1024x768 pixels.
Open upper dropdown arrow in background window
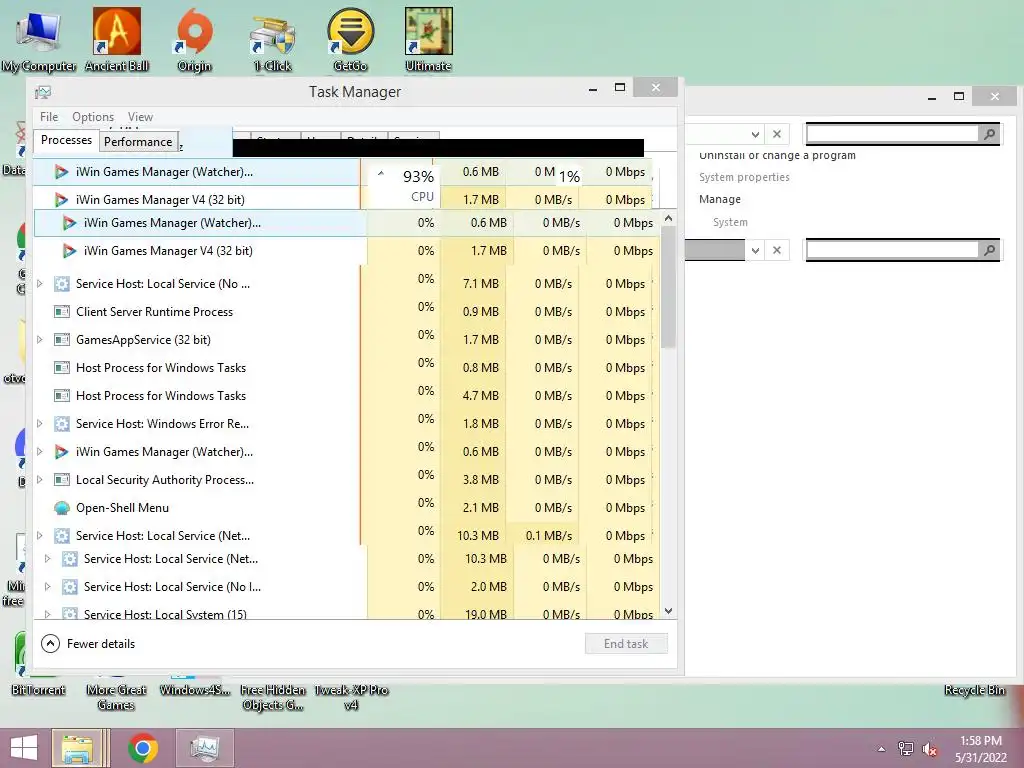755,135
